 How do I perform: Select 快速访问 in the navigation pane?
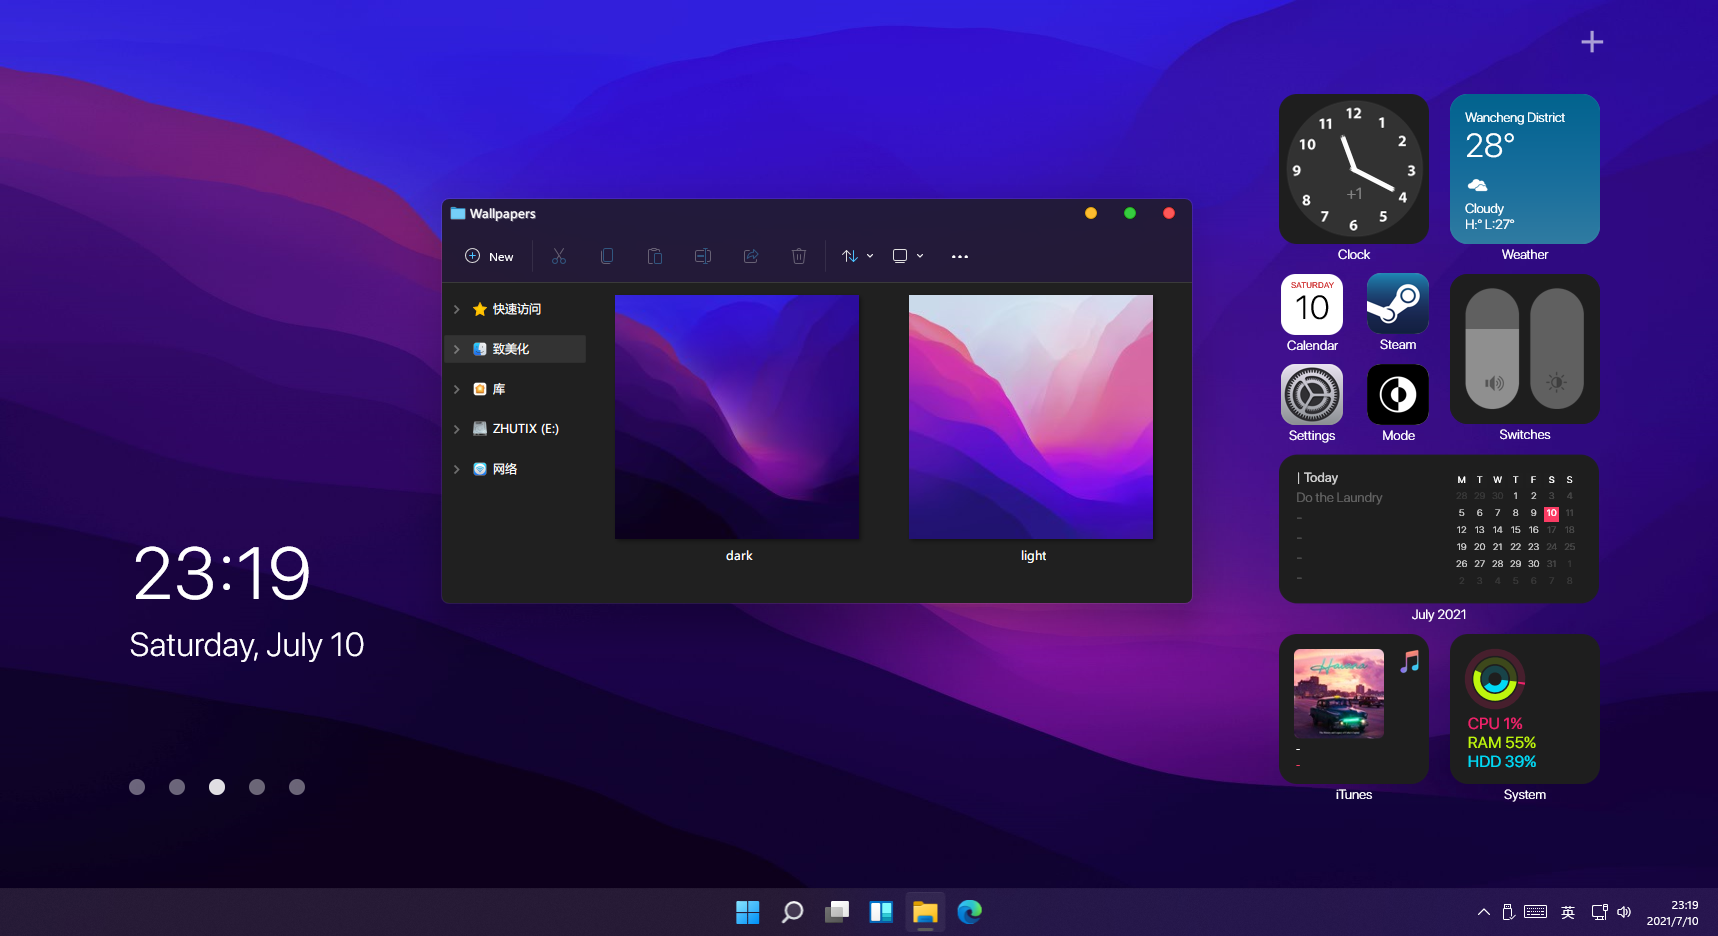pos(507,309)
